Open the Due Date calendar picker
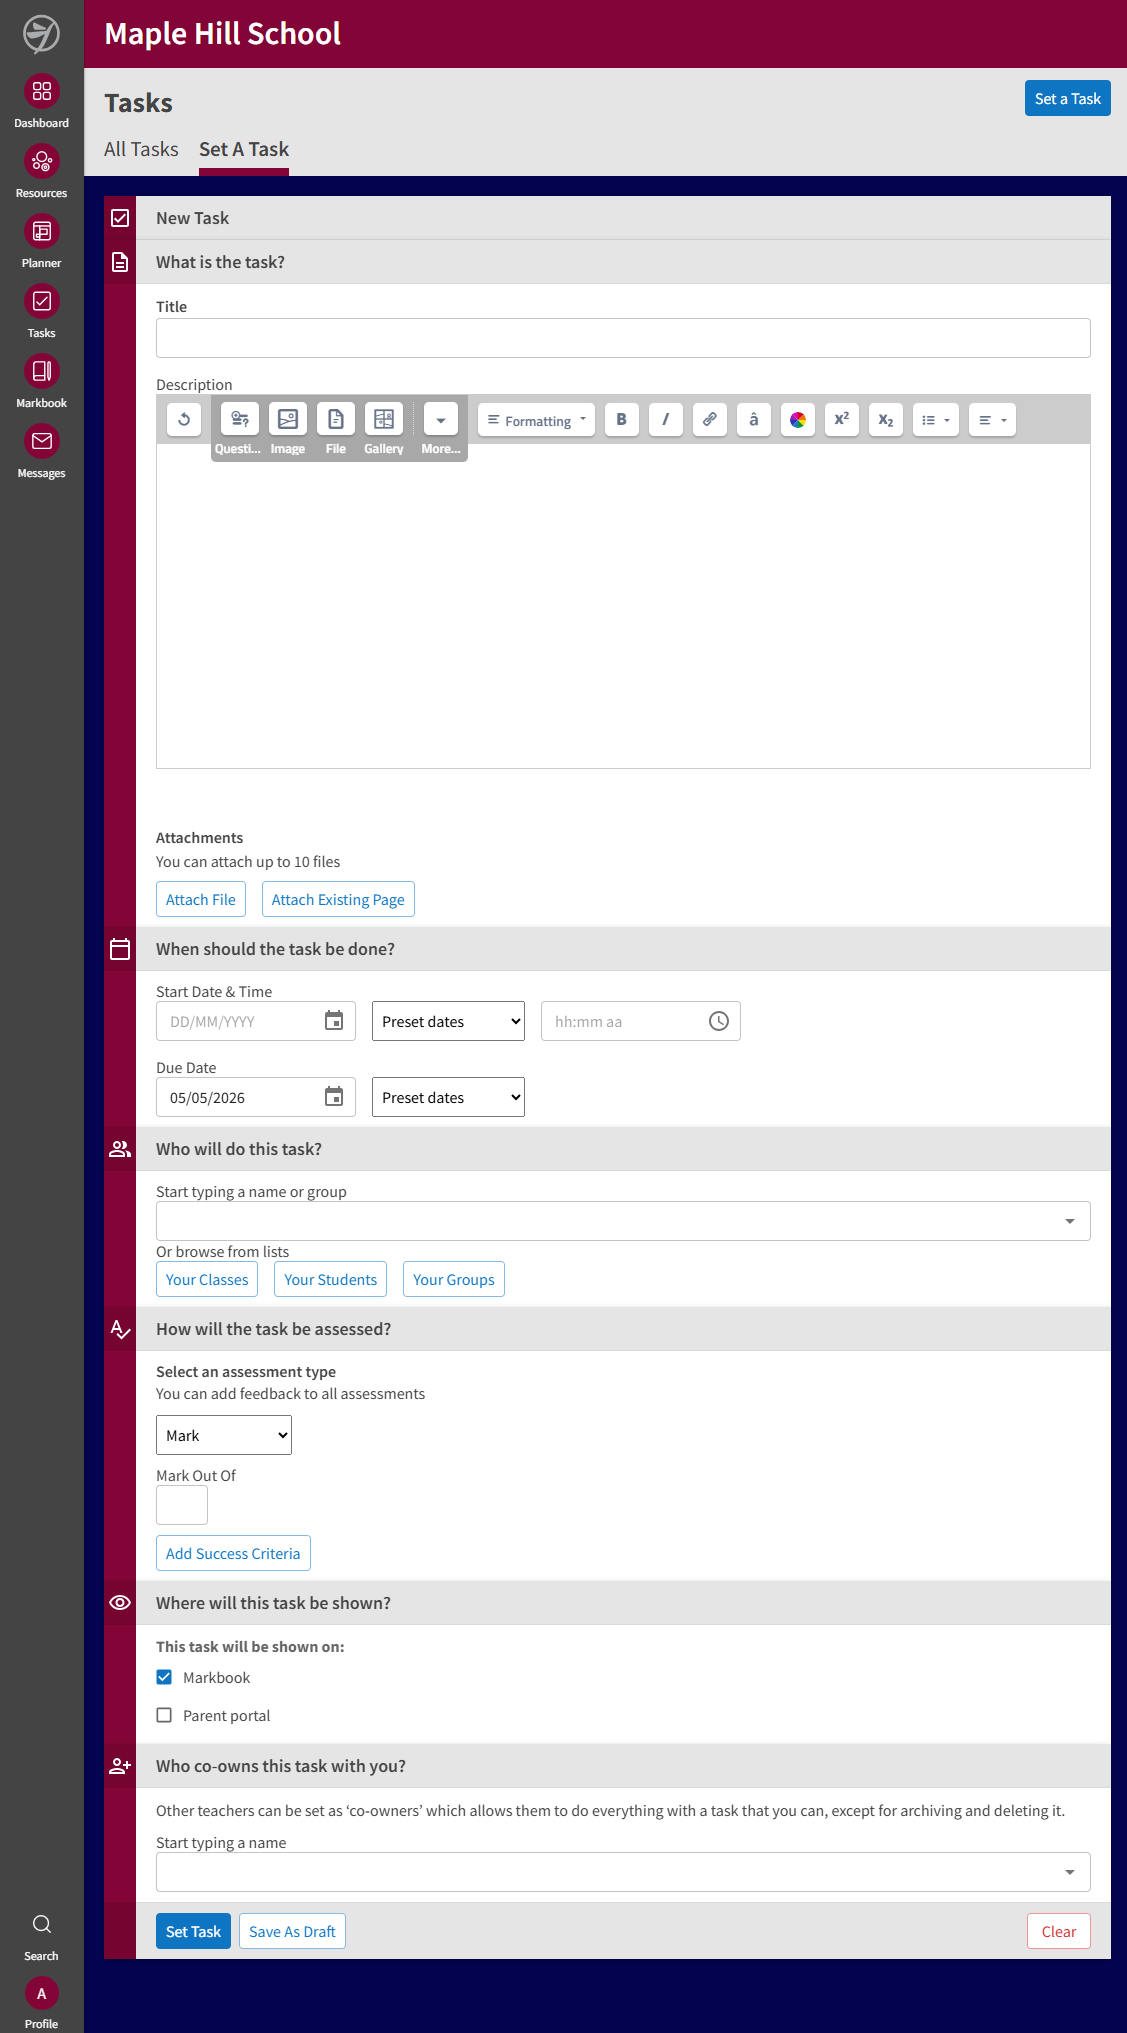The height and width of the screenshot is (2033, 1127). pyautogui.click(x=334, y=1096)
